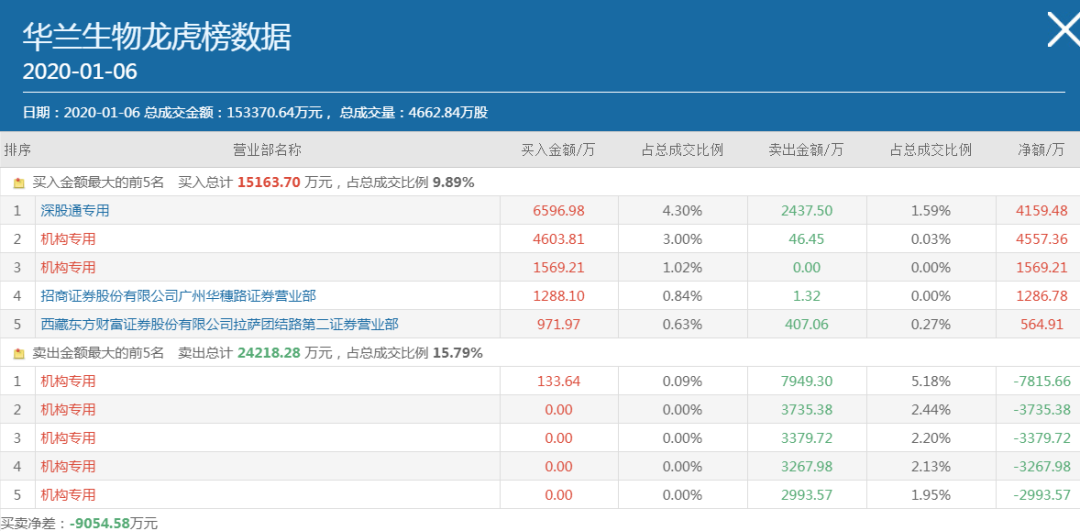Select 机构专用 with net amount 4557.36
This screenshot has height=531, width=1080.
coord(68,240)
